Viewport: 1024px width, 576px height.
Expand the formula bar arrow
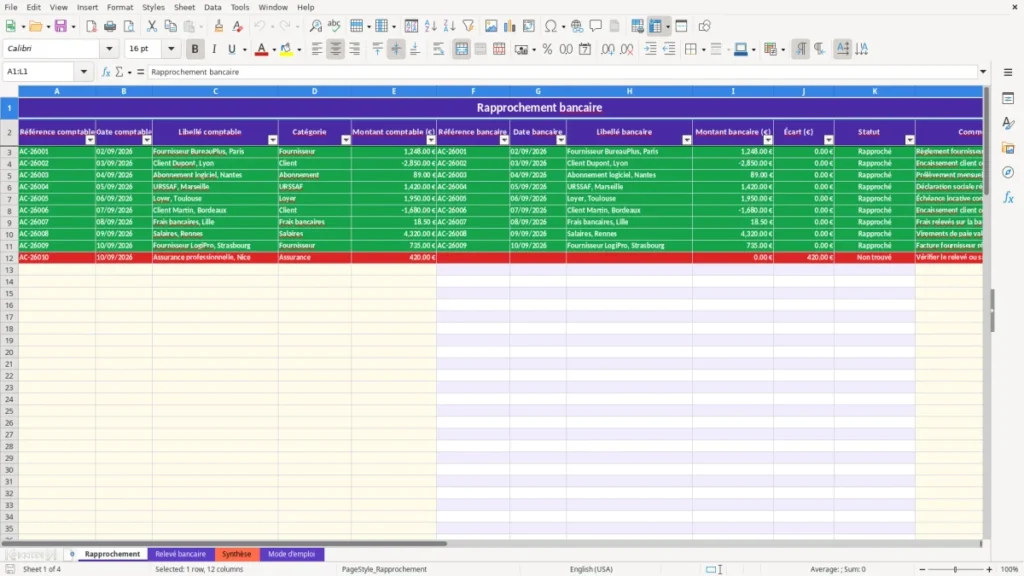(x=983, y=72)
